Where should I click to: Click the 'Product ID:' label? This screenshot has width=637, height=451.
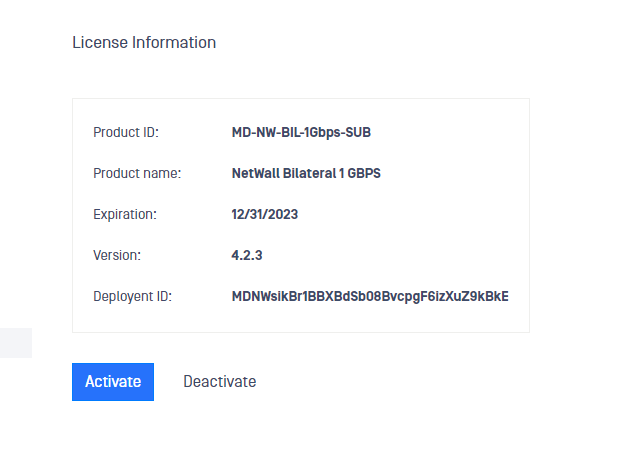tap(126, 132)
